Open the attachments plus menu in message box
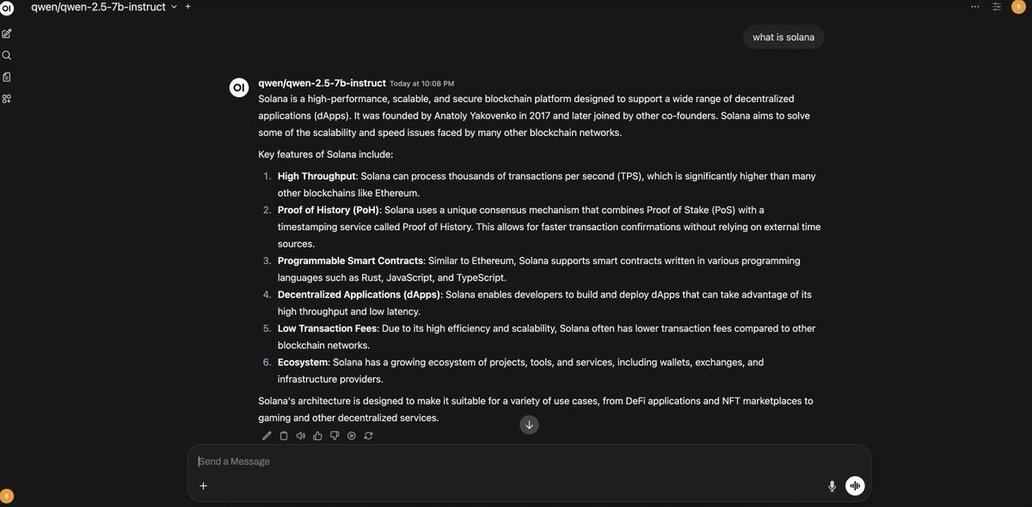 pos(203,486)
